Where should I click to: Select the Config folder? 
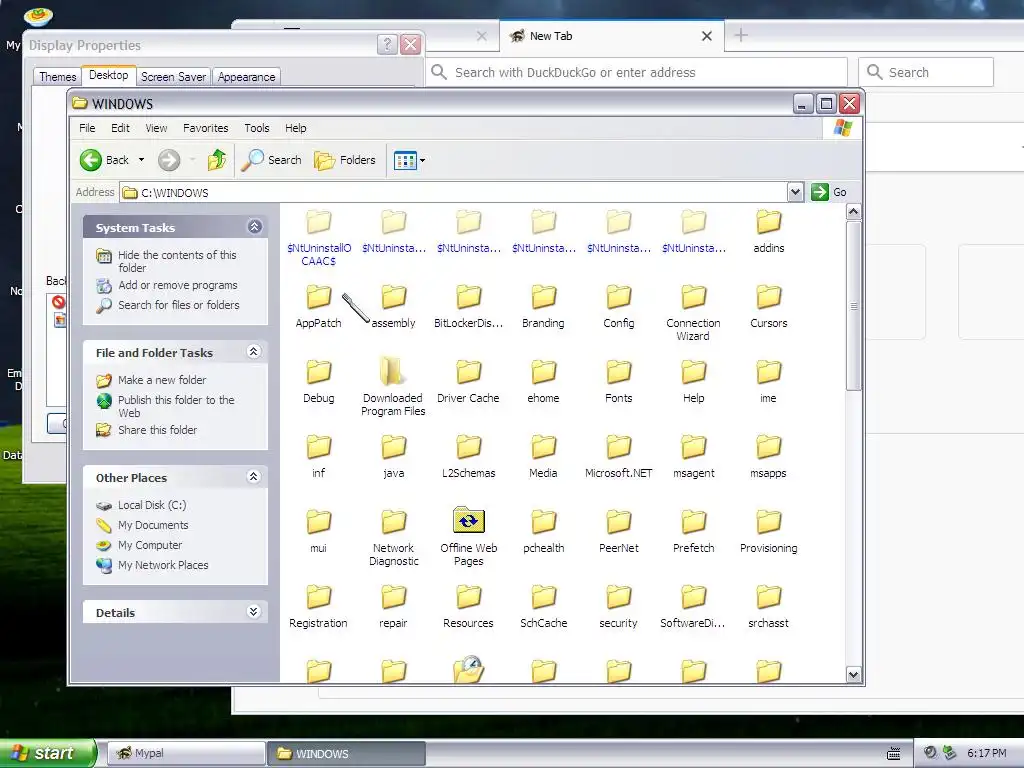[x=618, y=306]
